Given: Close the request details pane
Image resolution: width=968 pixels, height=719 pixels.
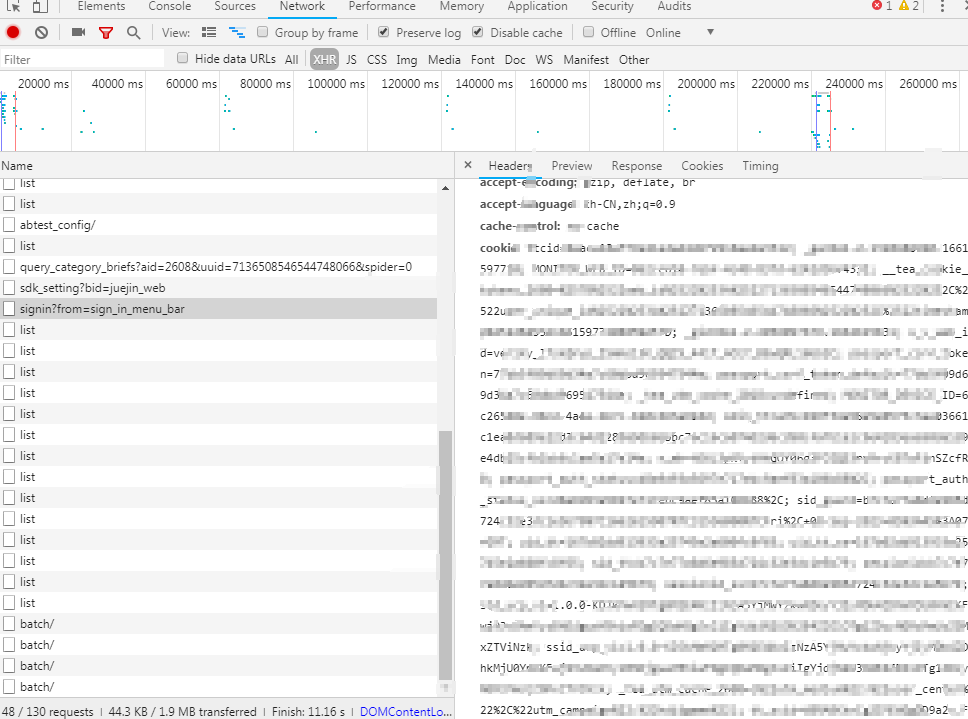Looking at the screenshot, I should 468,165.
